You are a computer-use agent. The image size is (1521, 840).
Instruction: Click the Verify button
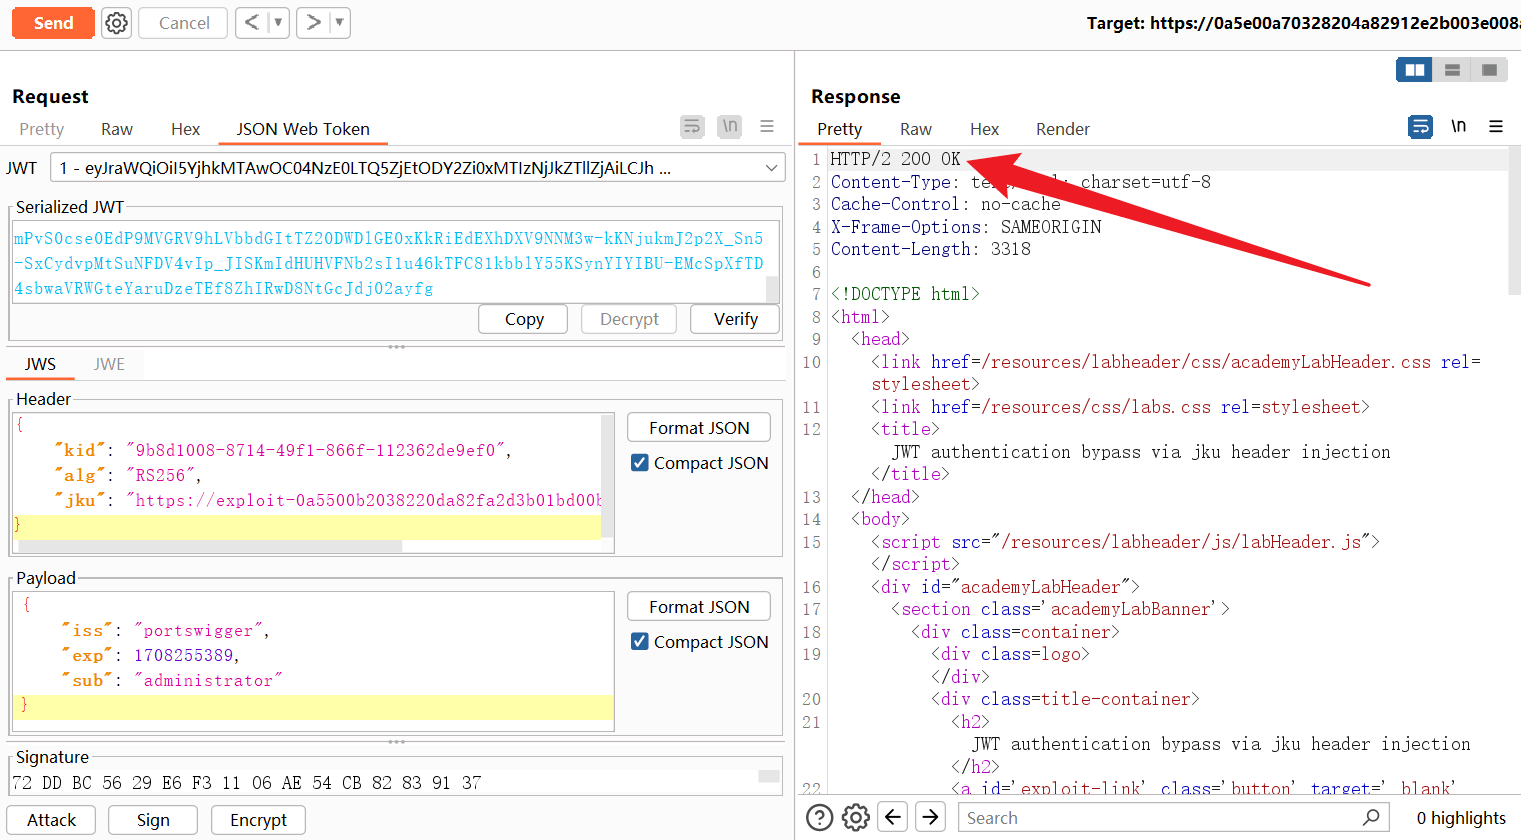(x=735, y=319)
